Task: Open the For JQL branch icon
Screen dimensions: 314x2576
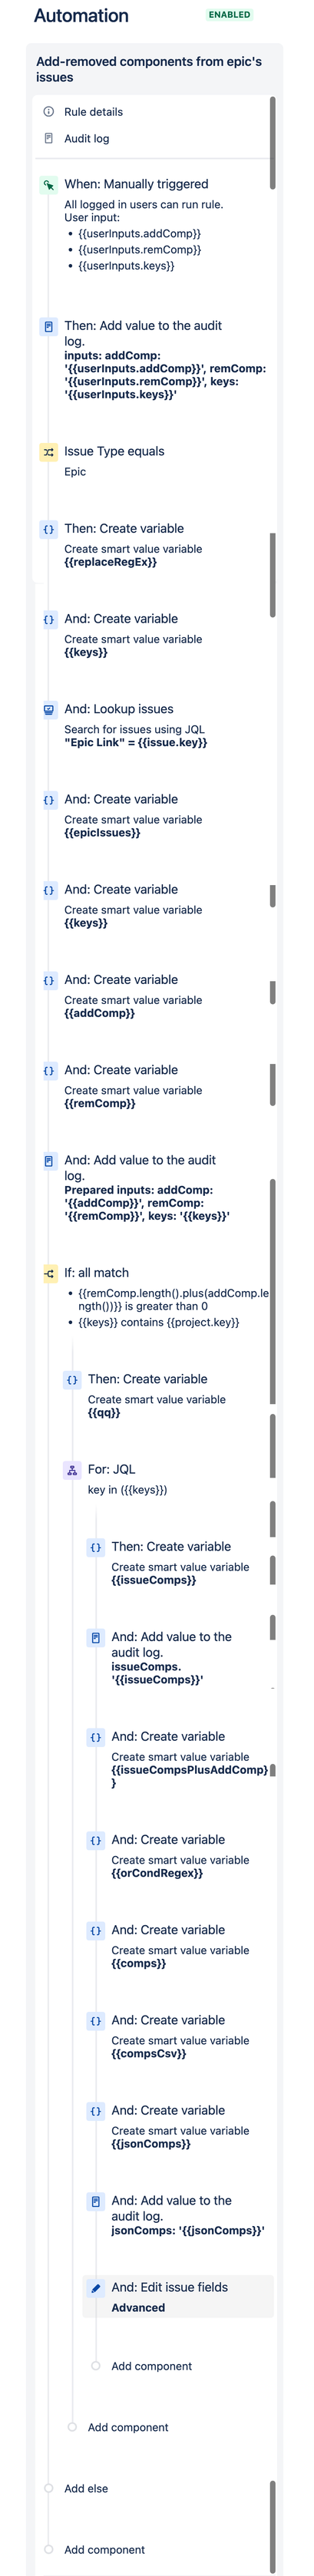Action: coord(72,1470)
